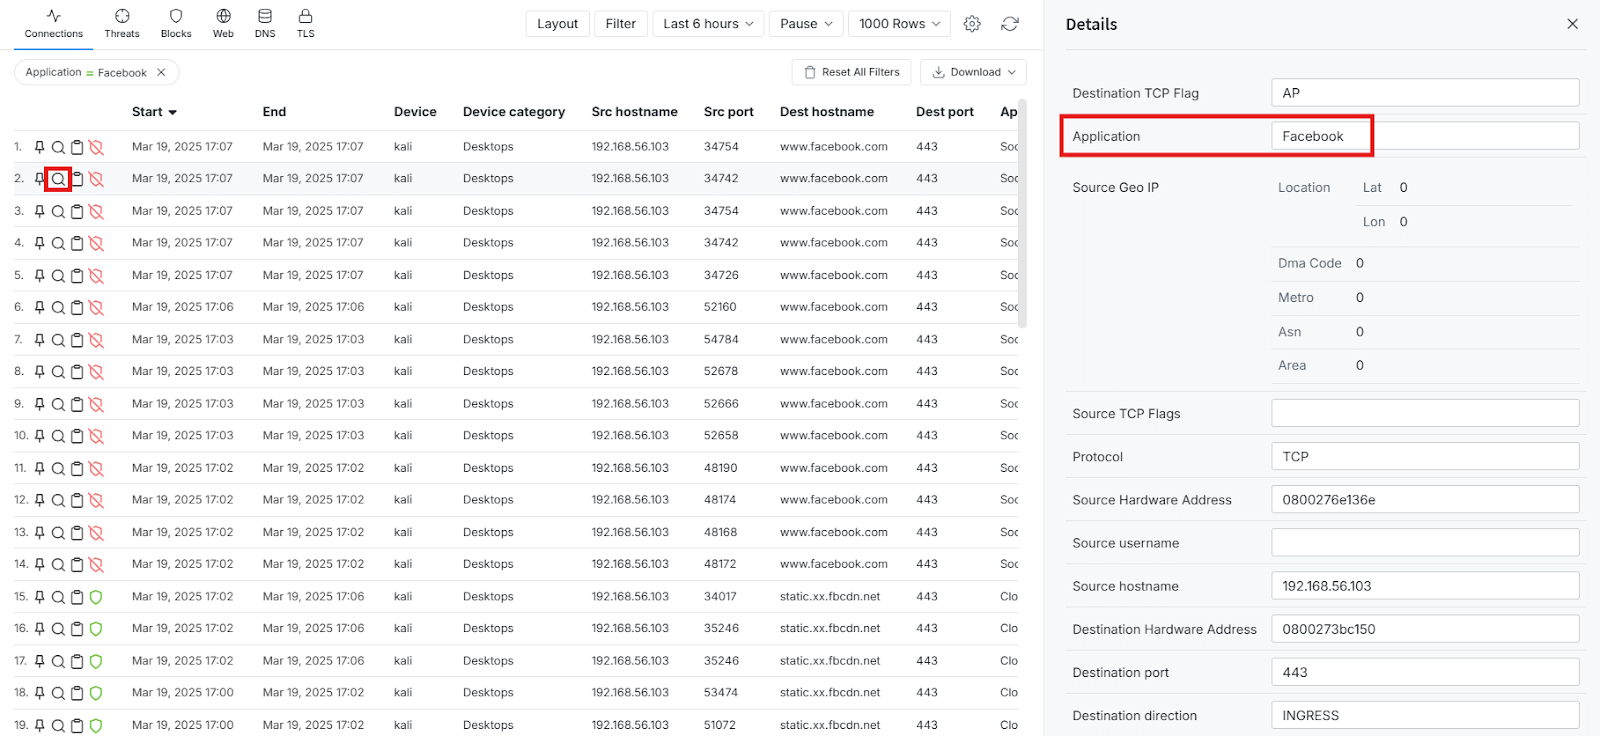Click the red blocked shield on row 14
Viewport: 1600px width, 736px height.
tap(96, 564)
